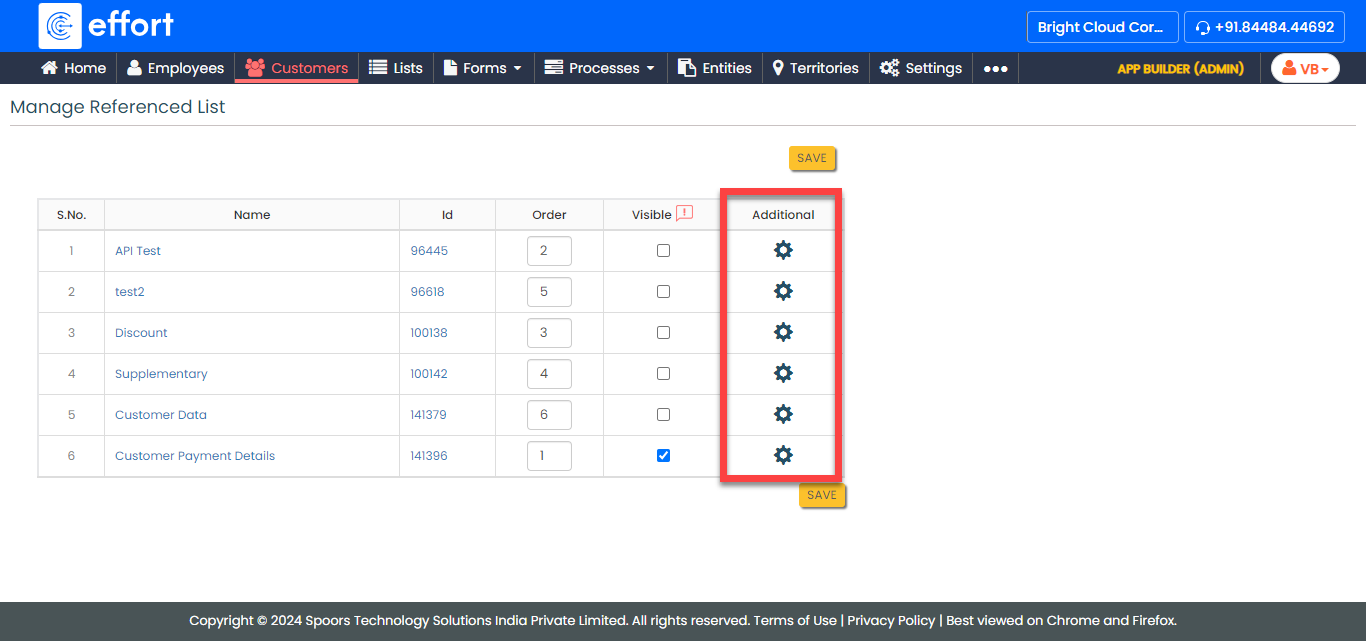Go to the Employees tab

pyautogui.click(x=175, y=68)
